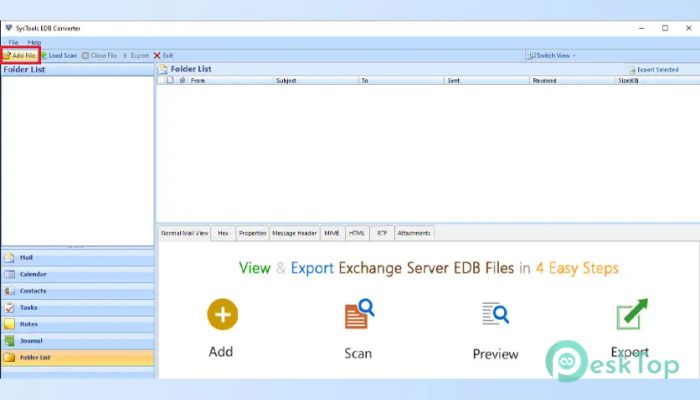
Task: Select Mail in the navigation pane
Action: (x=78, y=258)
